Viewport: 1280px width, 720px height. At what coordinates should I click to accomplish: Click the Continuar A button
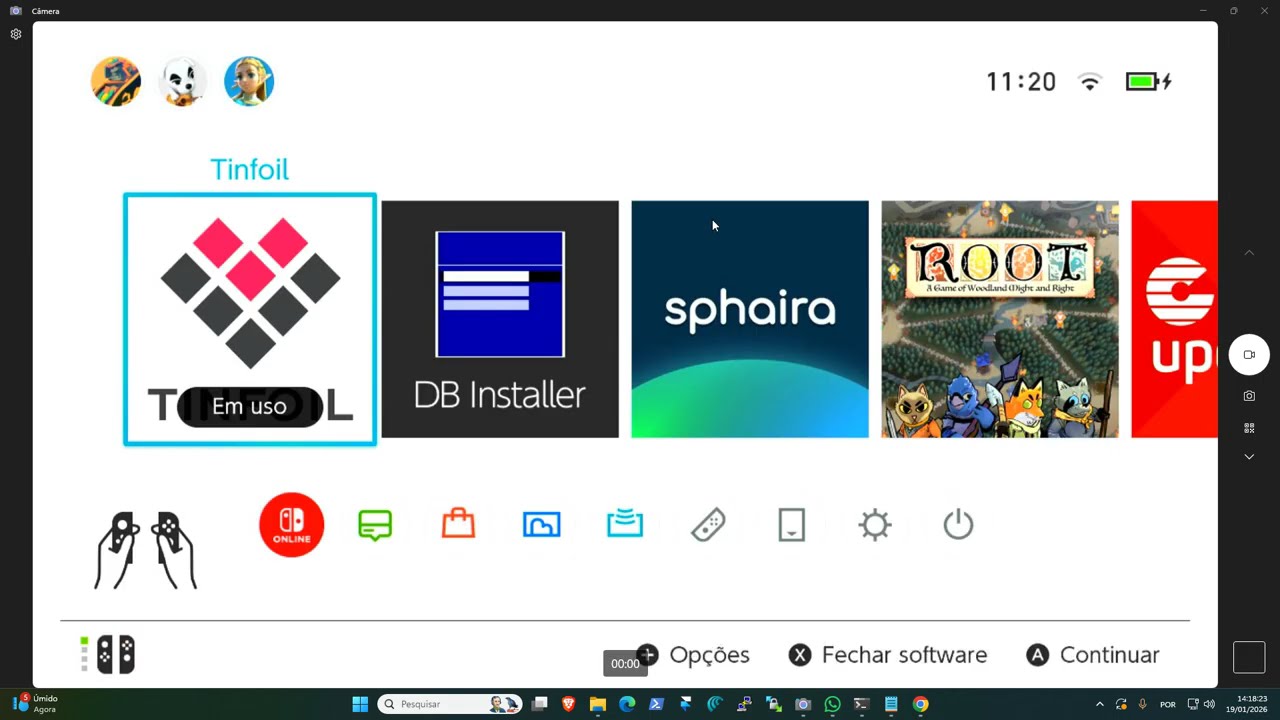coord(1093,655)
